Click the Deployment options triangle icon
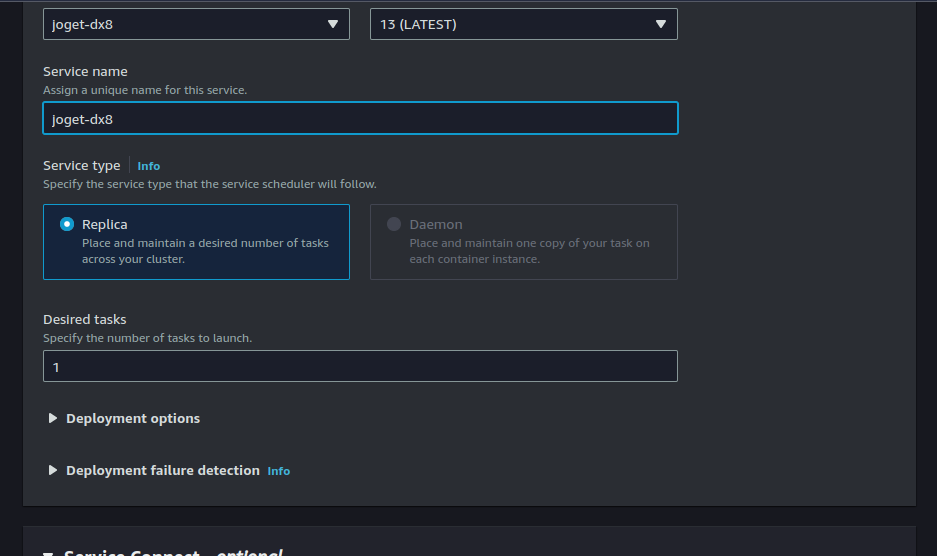 (53, 419)
